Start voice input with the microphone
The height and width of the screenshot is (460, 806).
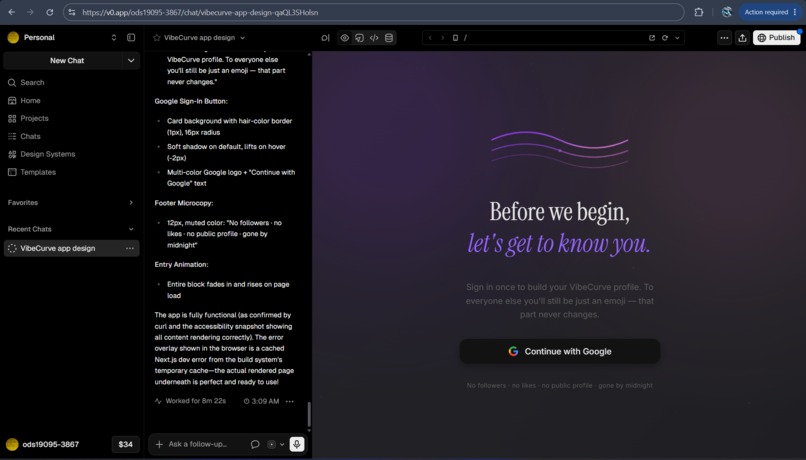[297, 444]
